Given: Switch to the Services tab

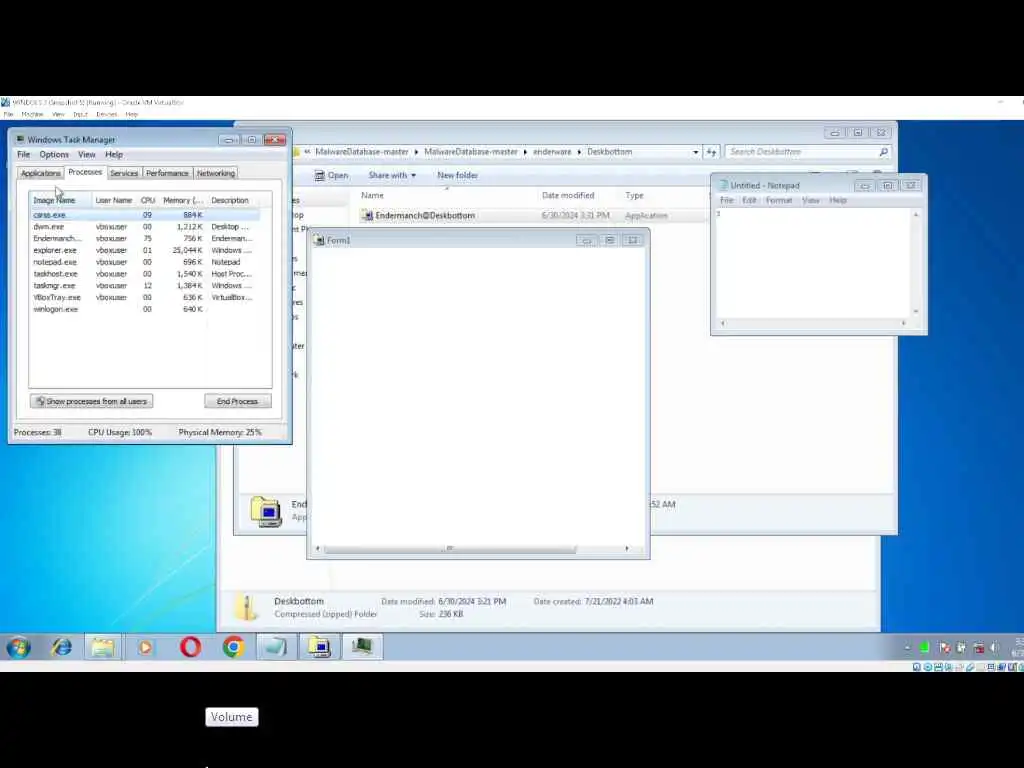Looking at the screenshot, I should 124,173.
